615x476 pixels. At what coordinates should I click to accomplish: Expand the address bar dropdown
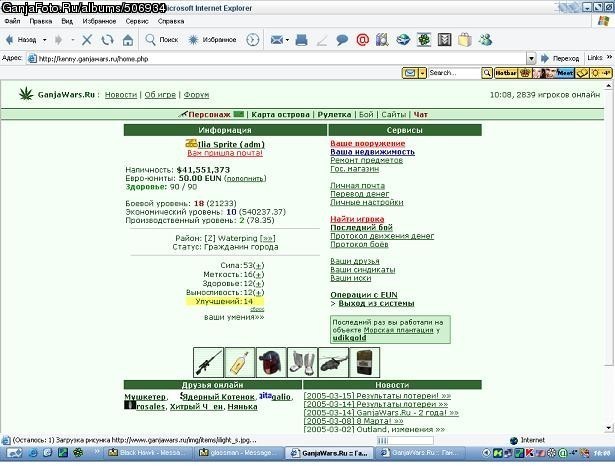[x=531, y=59]
